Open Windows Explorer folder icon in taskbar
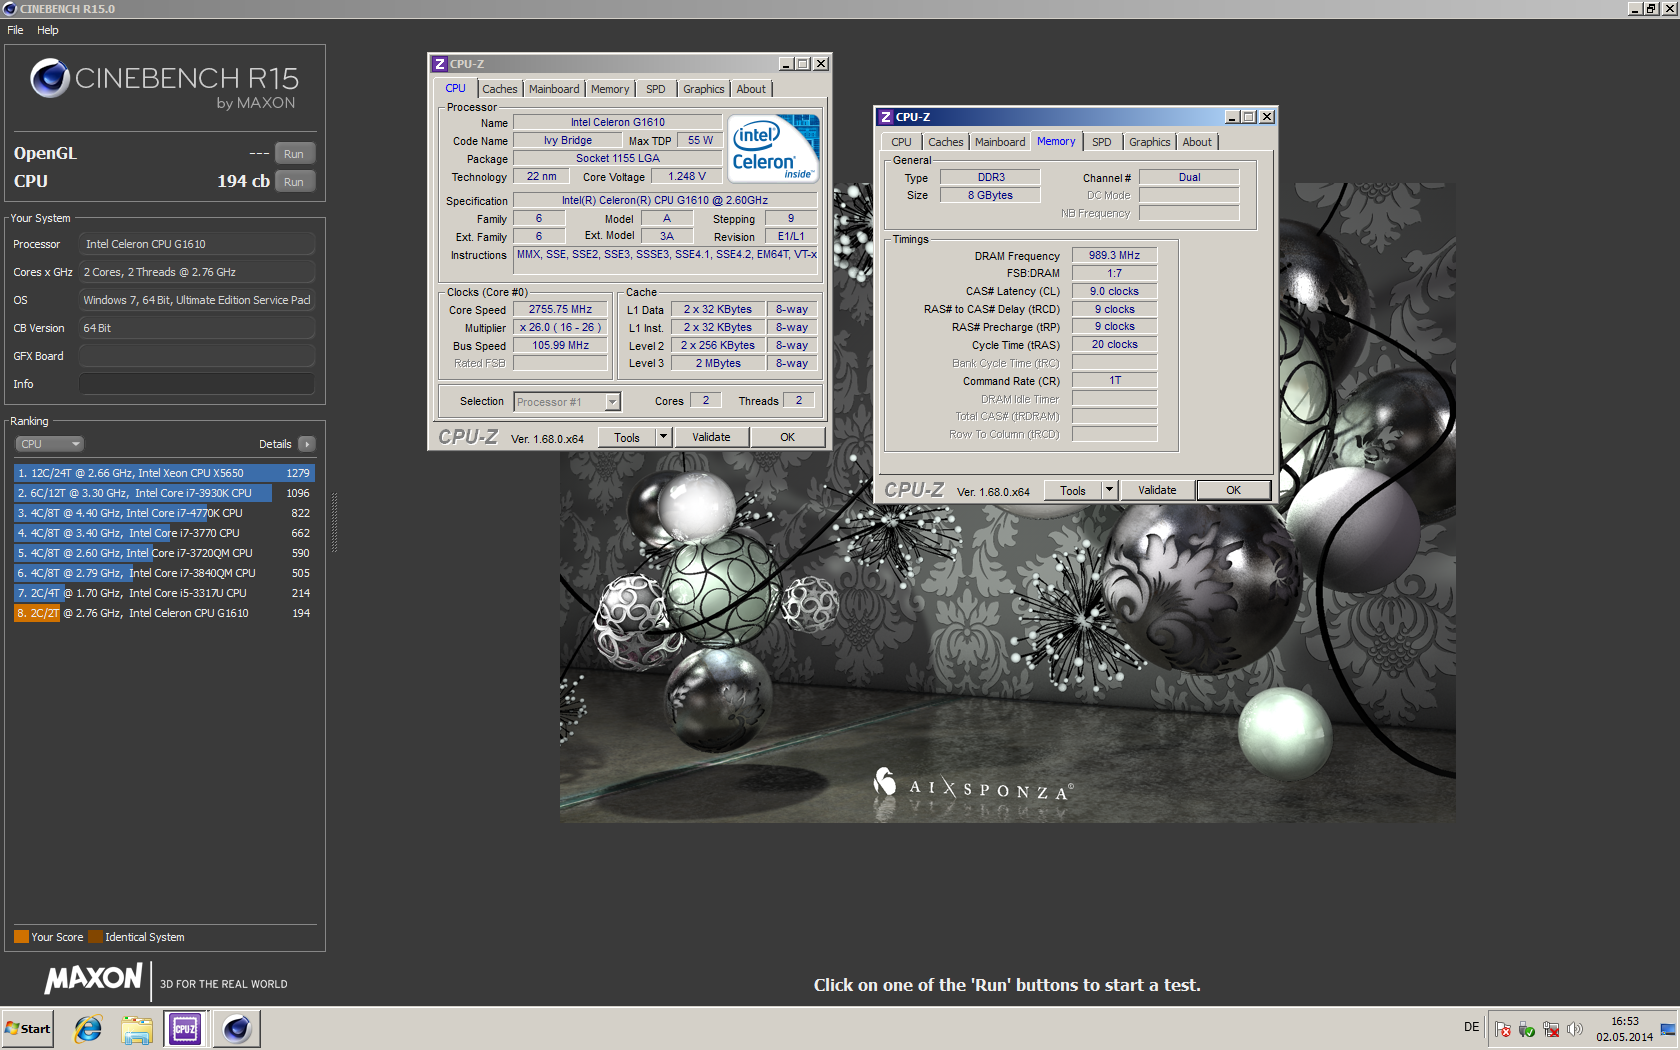Image resolution: width=1680 pixels, height=1050 pixels. [x=137, y=1028]
